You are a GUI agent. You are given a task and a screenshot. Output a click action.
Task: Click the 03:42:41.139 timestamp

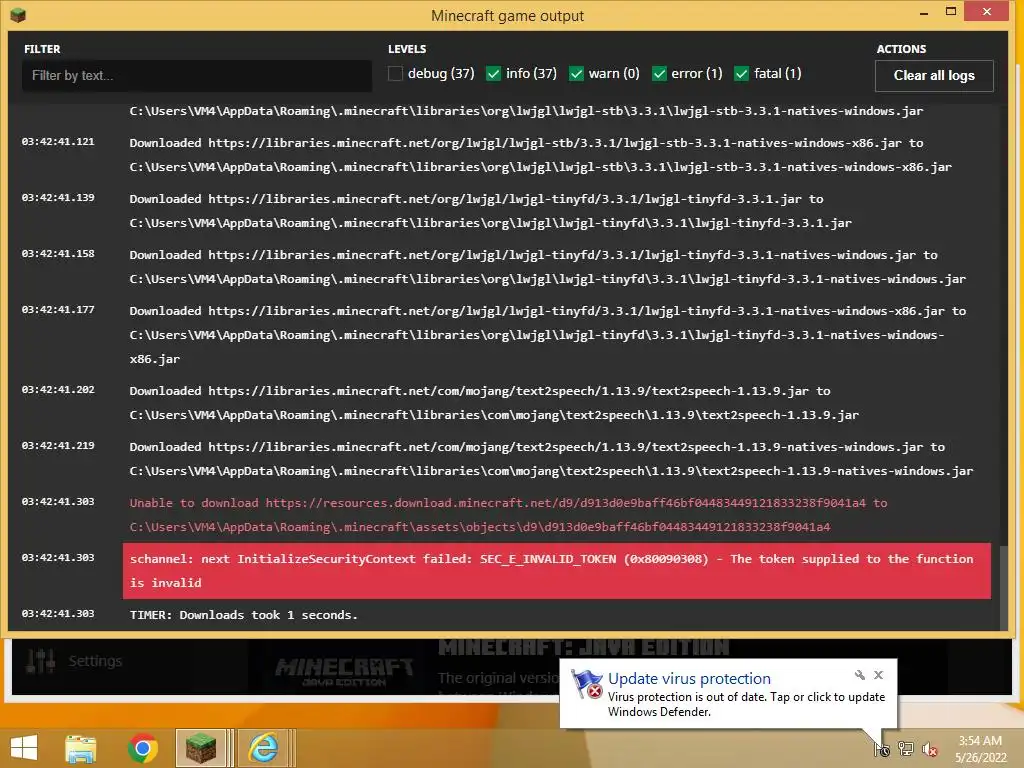58,198
